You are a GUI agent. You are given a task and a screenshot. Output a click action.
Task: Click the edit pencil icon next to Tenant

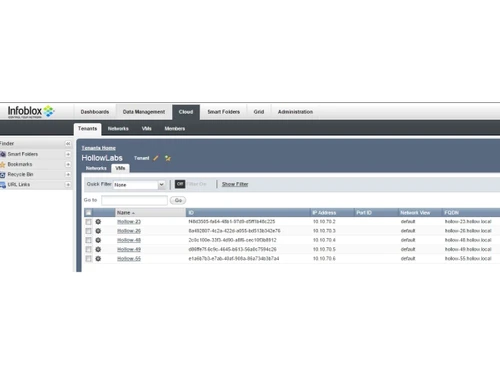pos(156,158)
